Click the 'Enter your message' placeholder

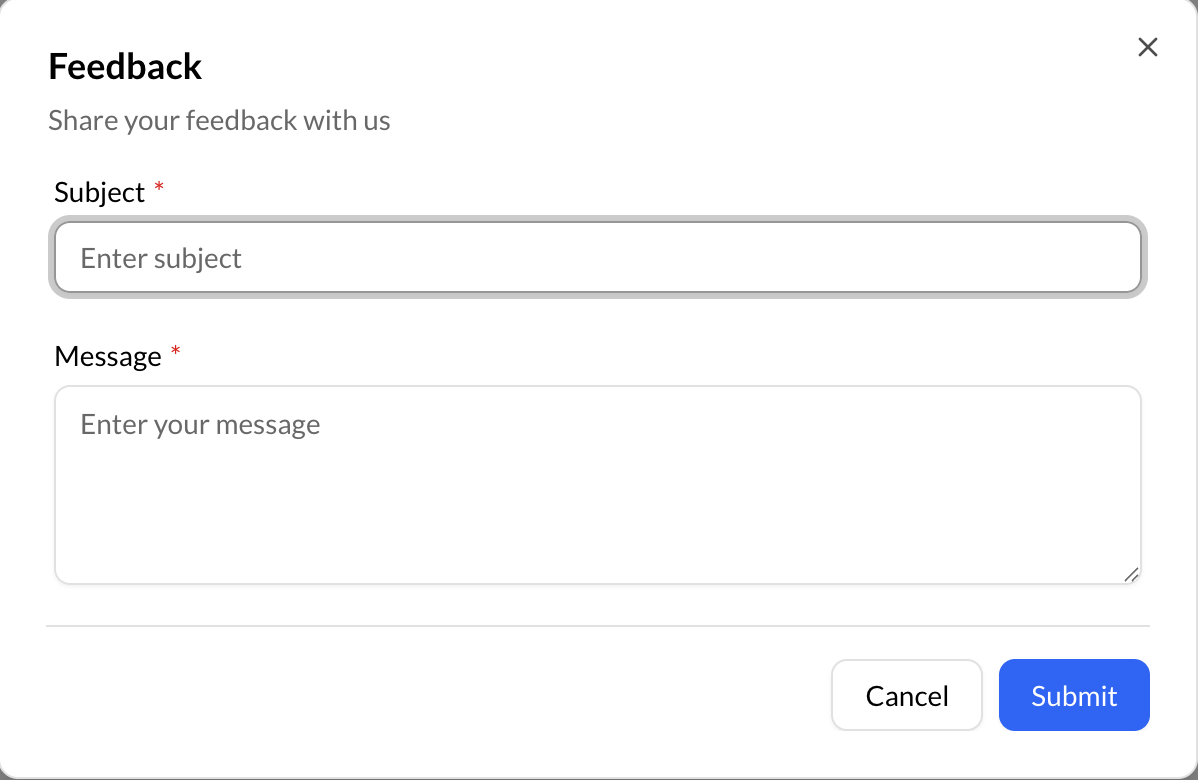[x=199, y=424]
